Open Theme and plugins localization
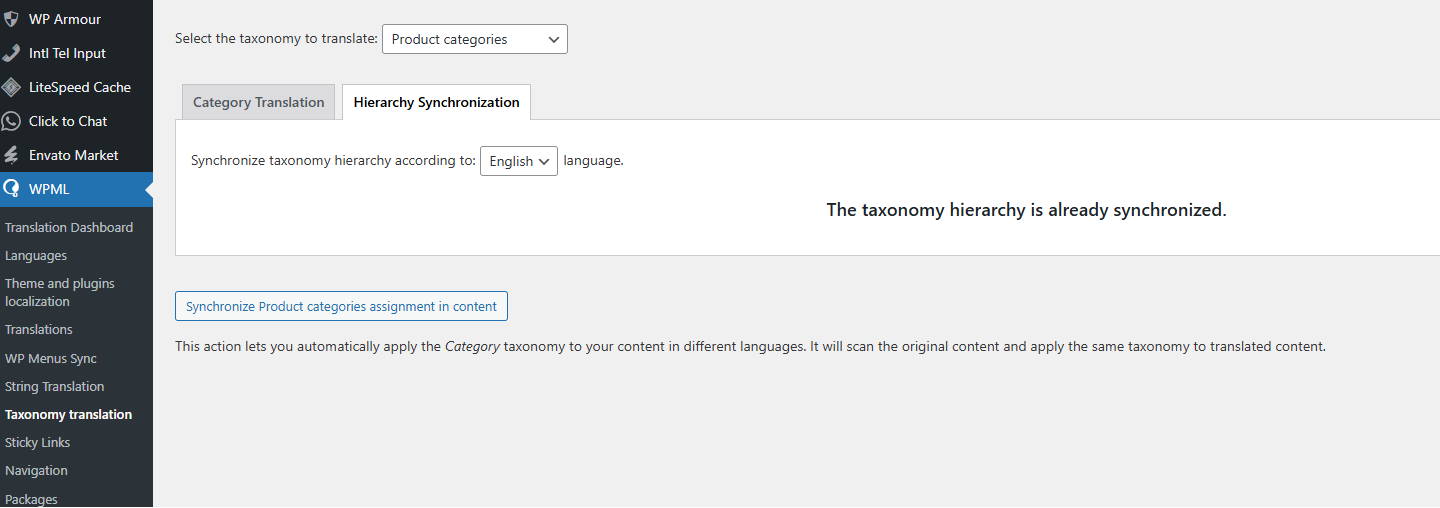This screenshot has width=1440, height=508. coord(60,292)
